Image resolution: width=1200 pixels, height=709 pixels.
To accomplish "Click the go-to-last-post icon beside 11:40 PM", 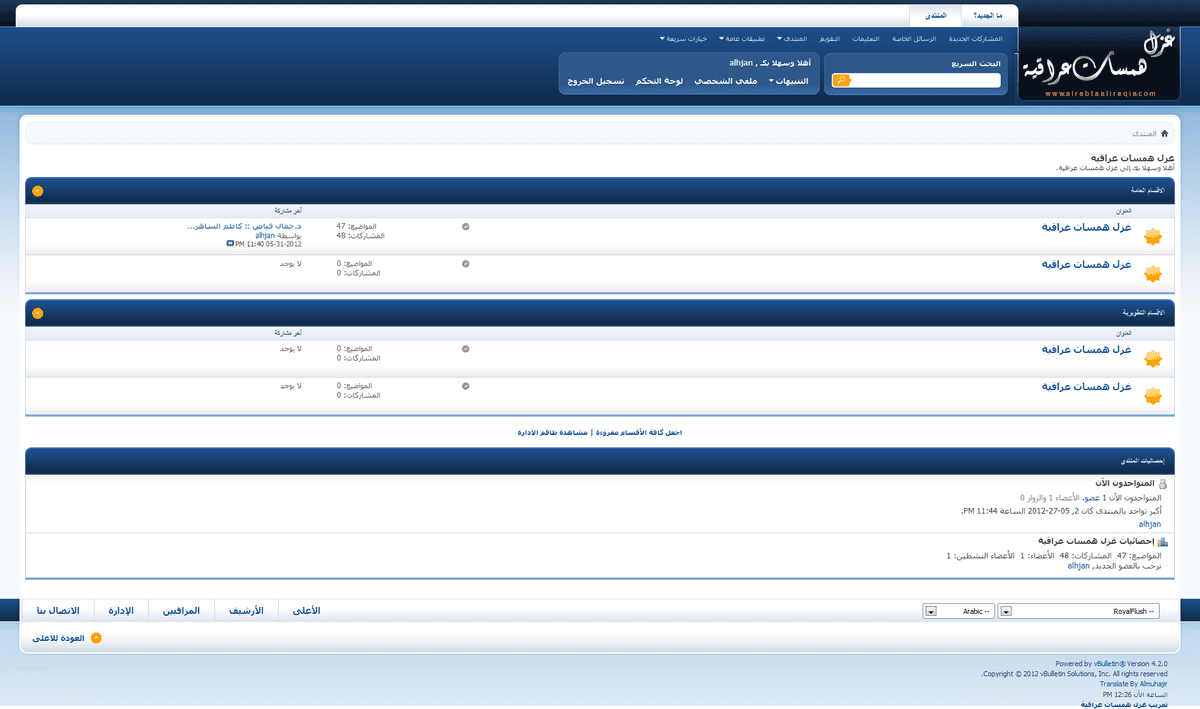I will click(x=231, y=244).
